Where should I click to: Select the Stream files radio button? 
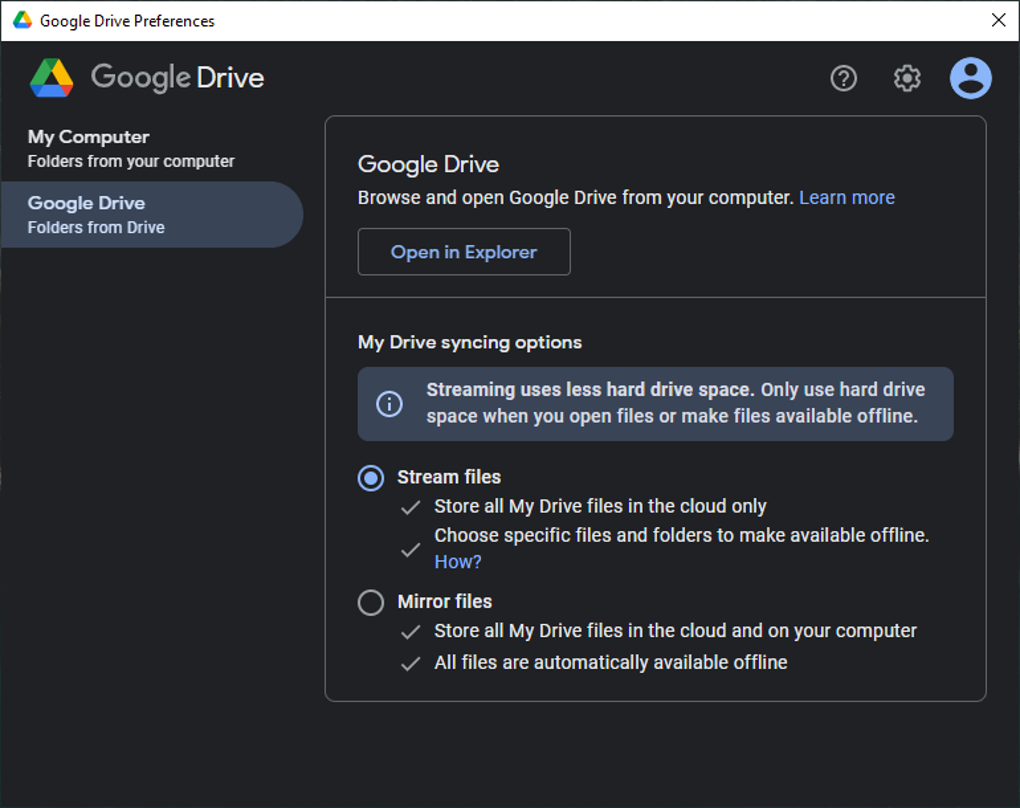(x=371, y=478)
